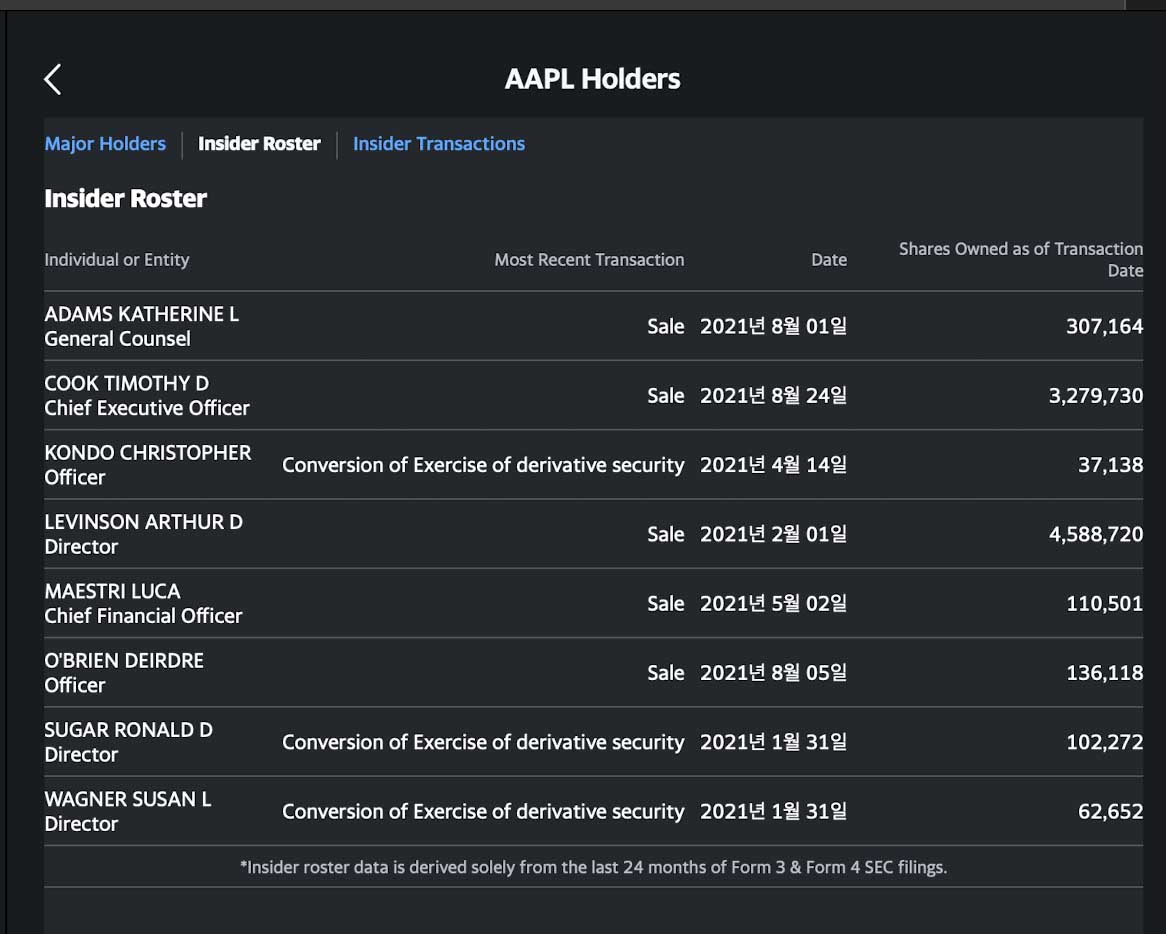Click the Chief Financial Officer title
This screenshot has width=1166, height=934.
(x=144, y=615)
